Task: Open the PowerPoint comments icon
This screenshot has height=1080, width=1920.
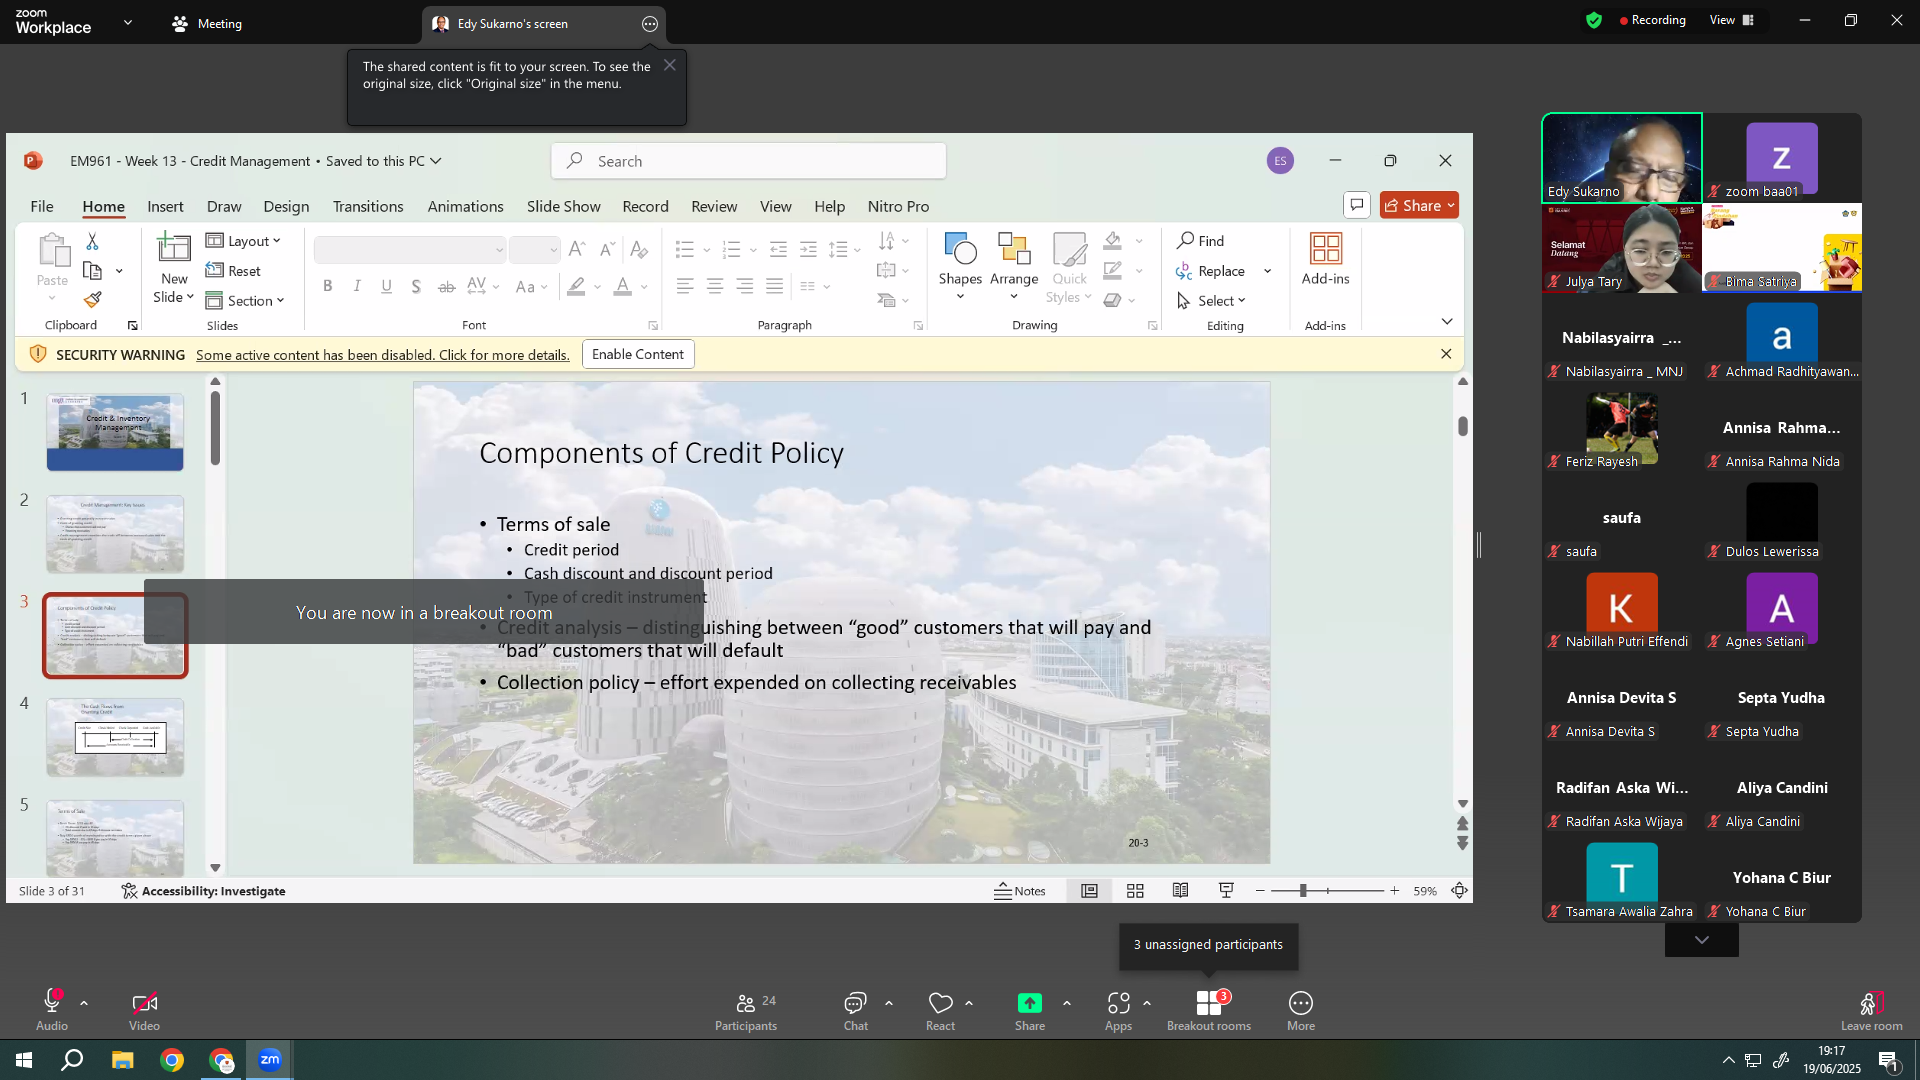Action: 1356,205
